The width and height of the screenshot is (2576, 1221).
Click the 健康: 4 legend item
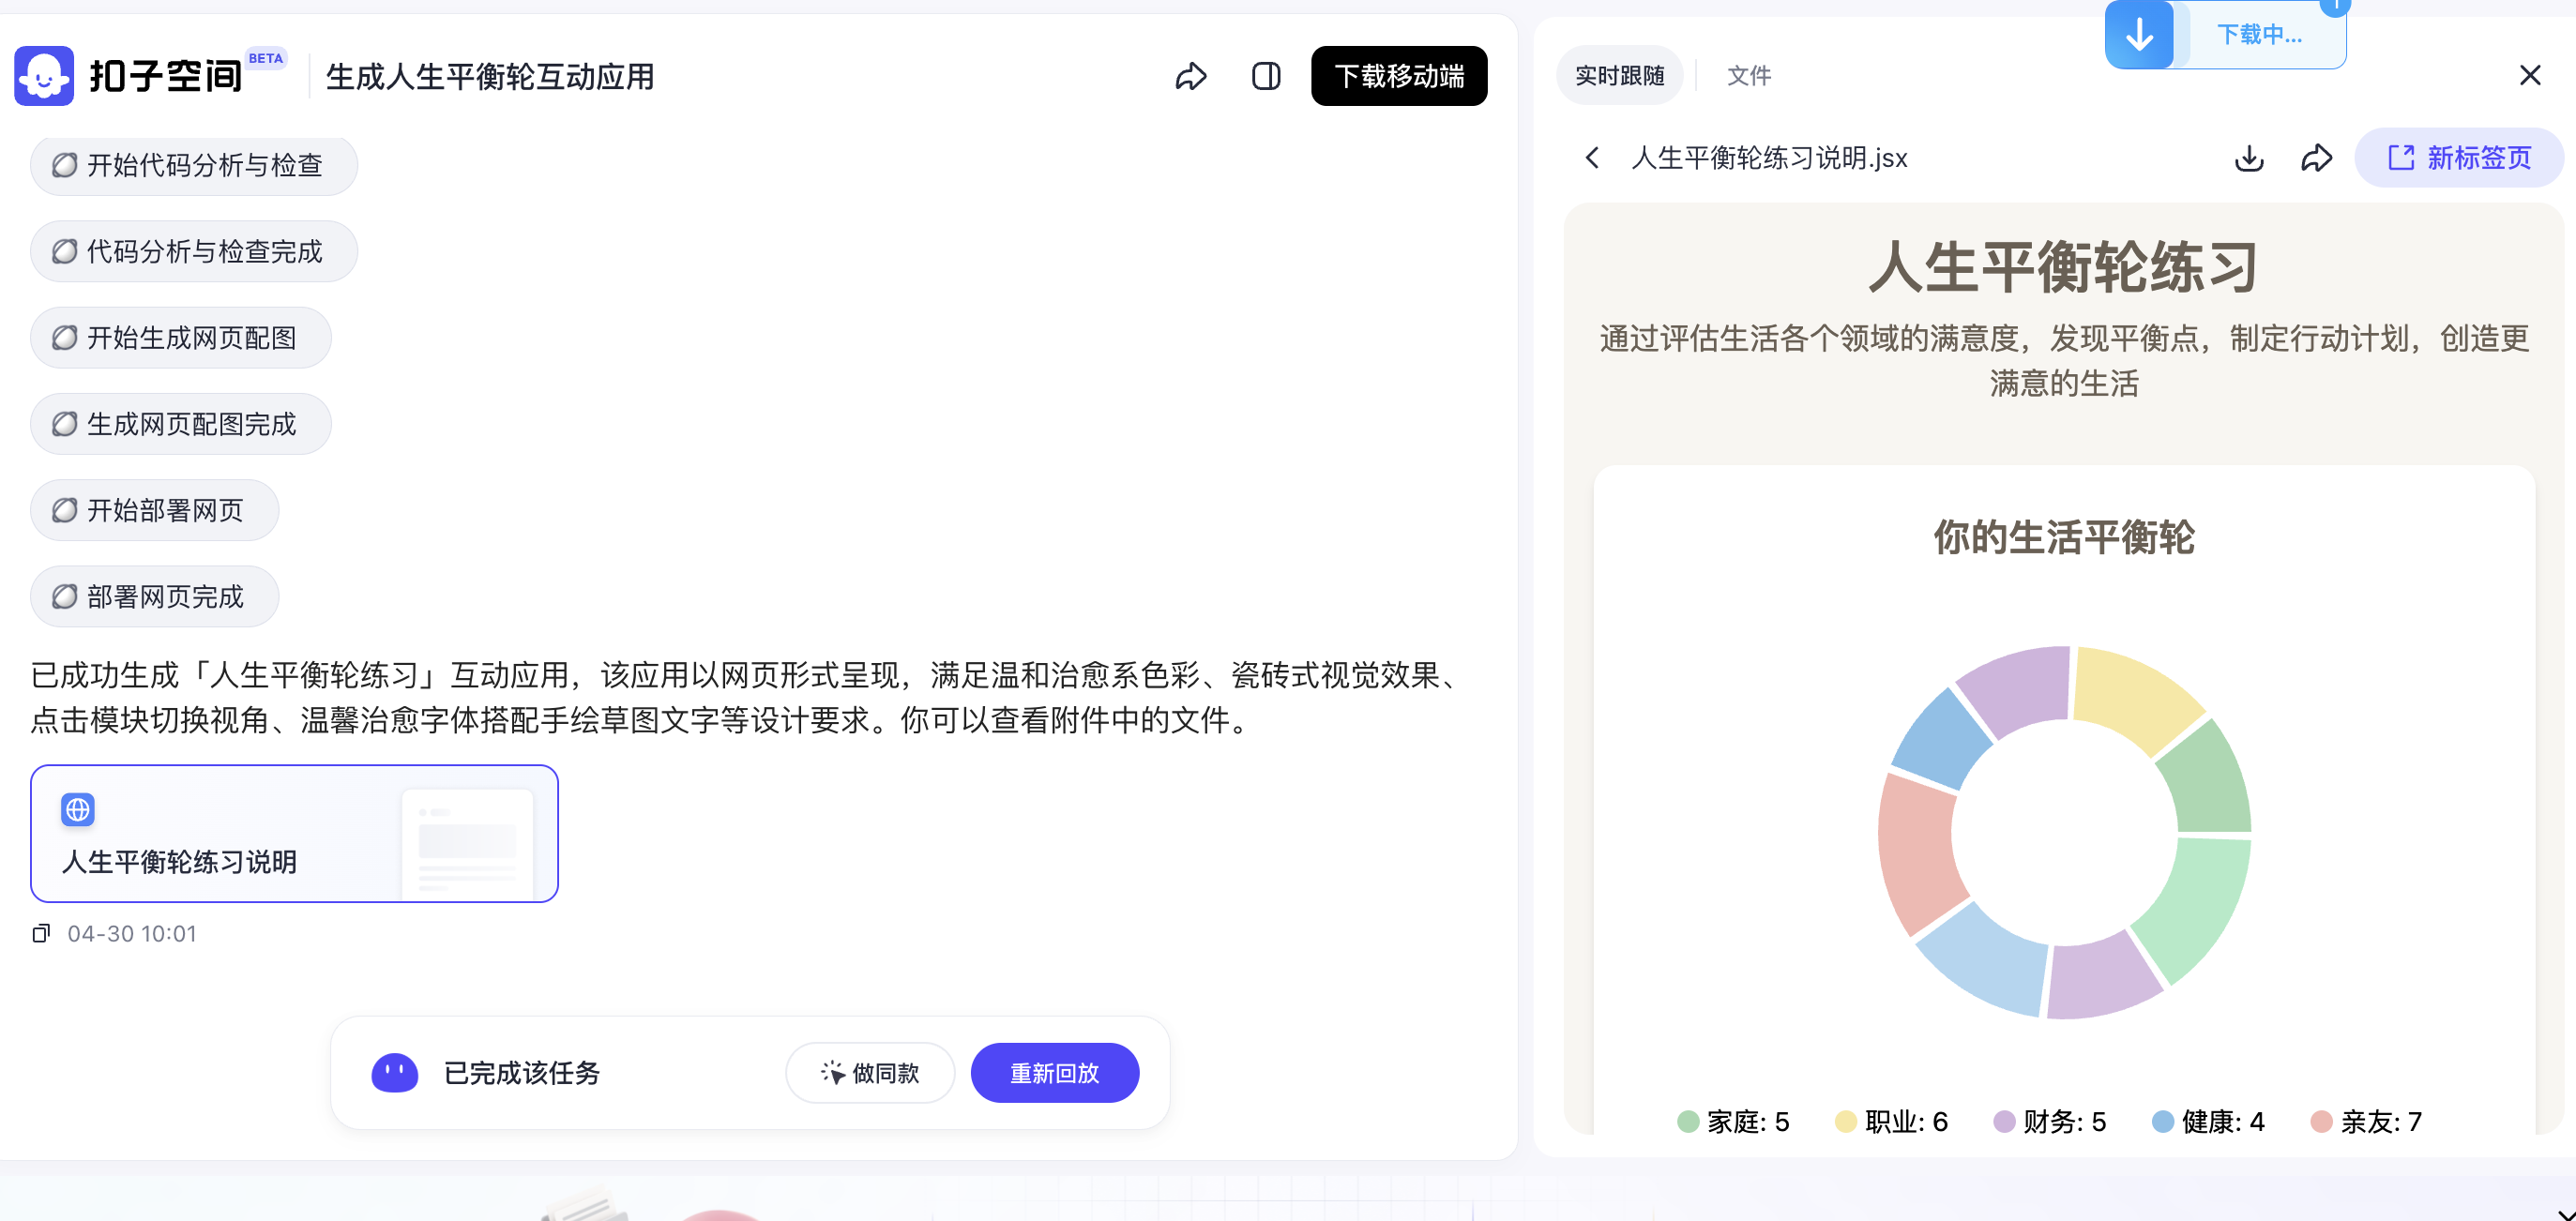(2208, 1122)
